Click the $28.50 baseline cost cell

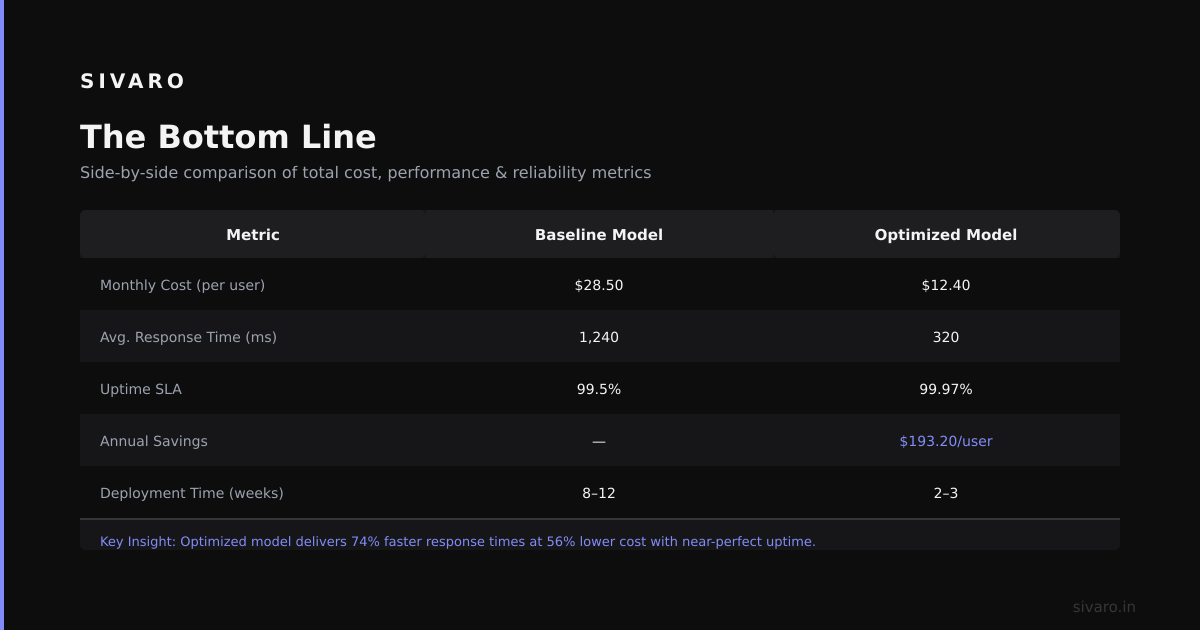click(x=599, y=285)
